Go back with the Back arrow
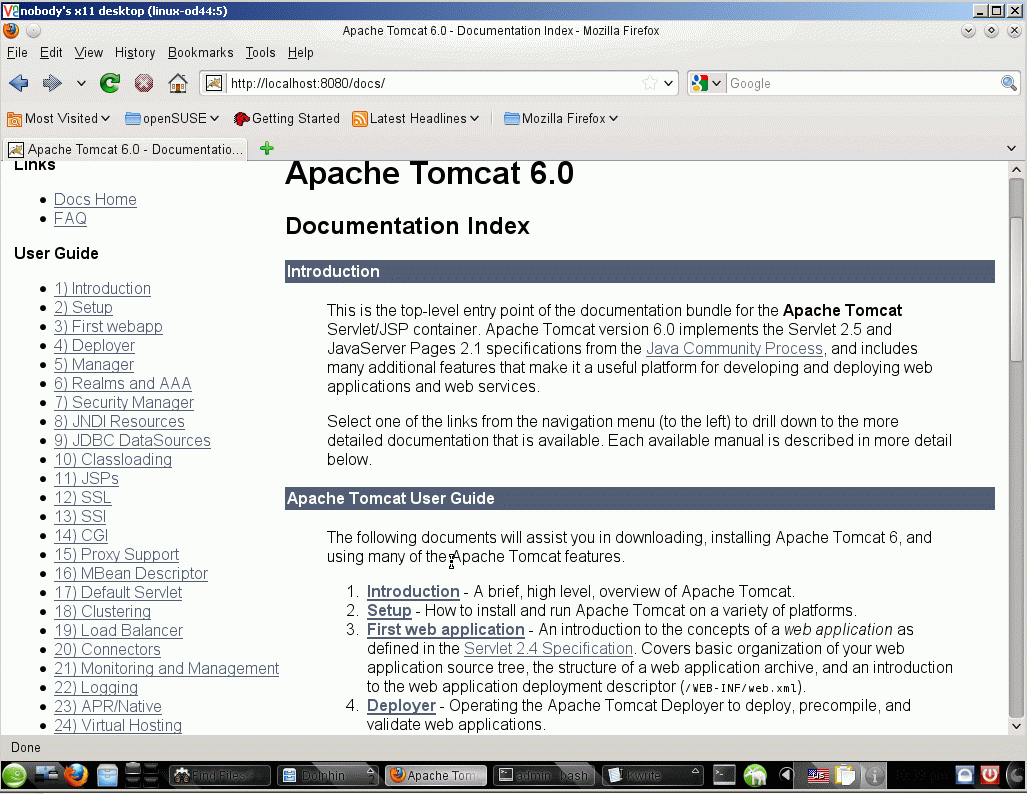Image resolution: width=1027 pixels, height=794 pixels. tap(19, 83)
